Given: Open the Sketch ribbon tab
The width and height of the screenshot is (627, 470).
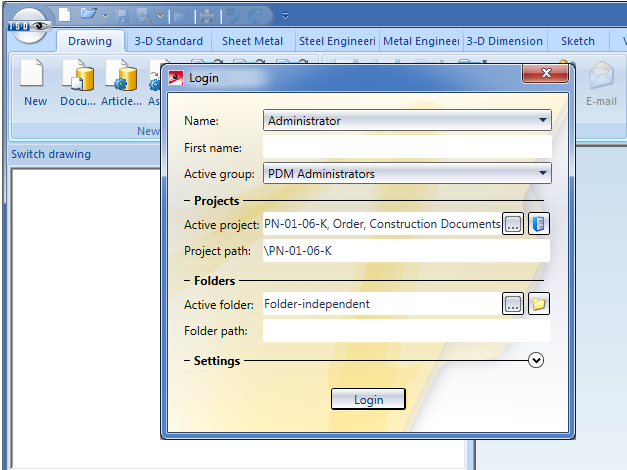Looking at the screenshot, I should tap(580, 41).
